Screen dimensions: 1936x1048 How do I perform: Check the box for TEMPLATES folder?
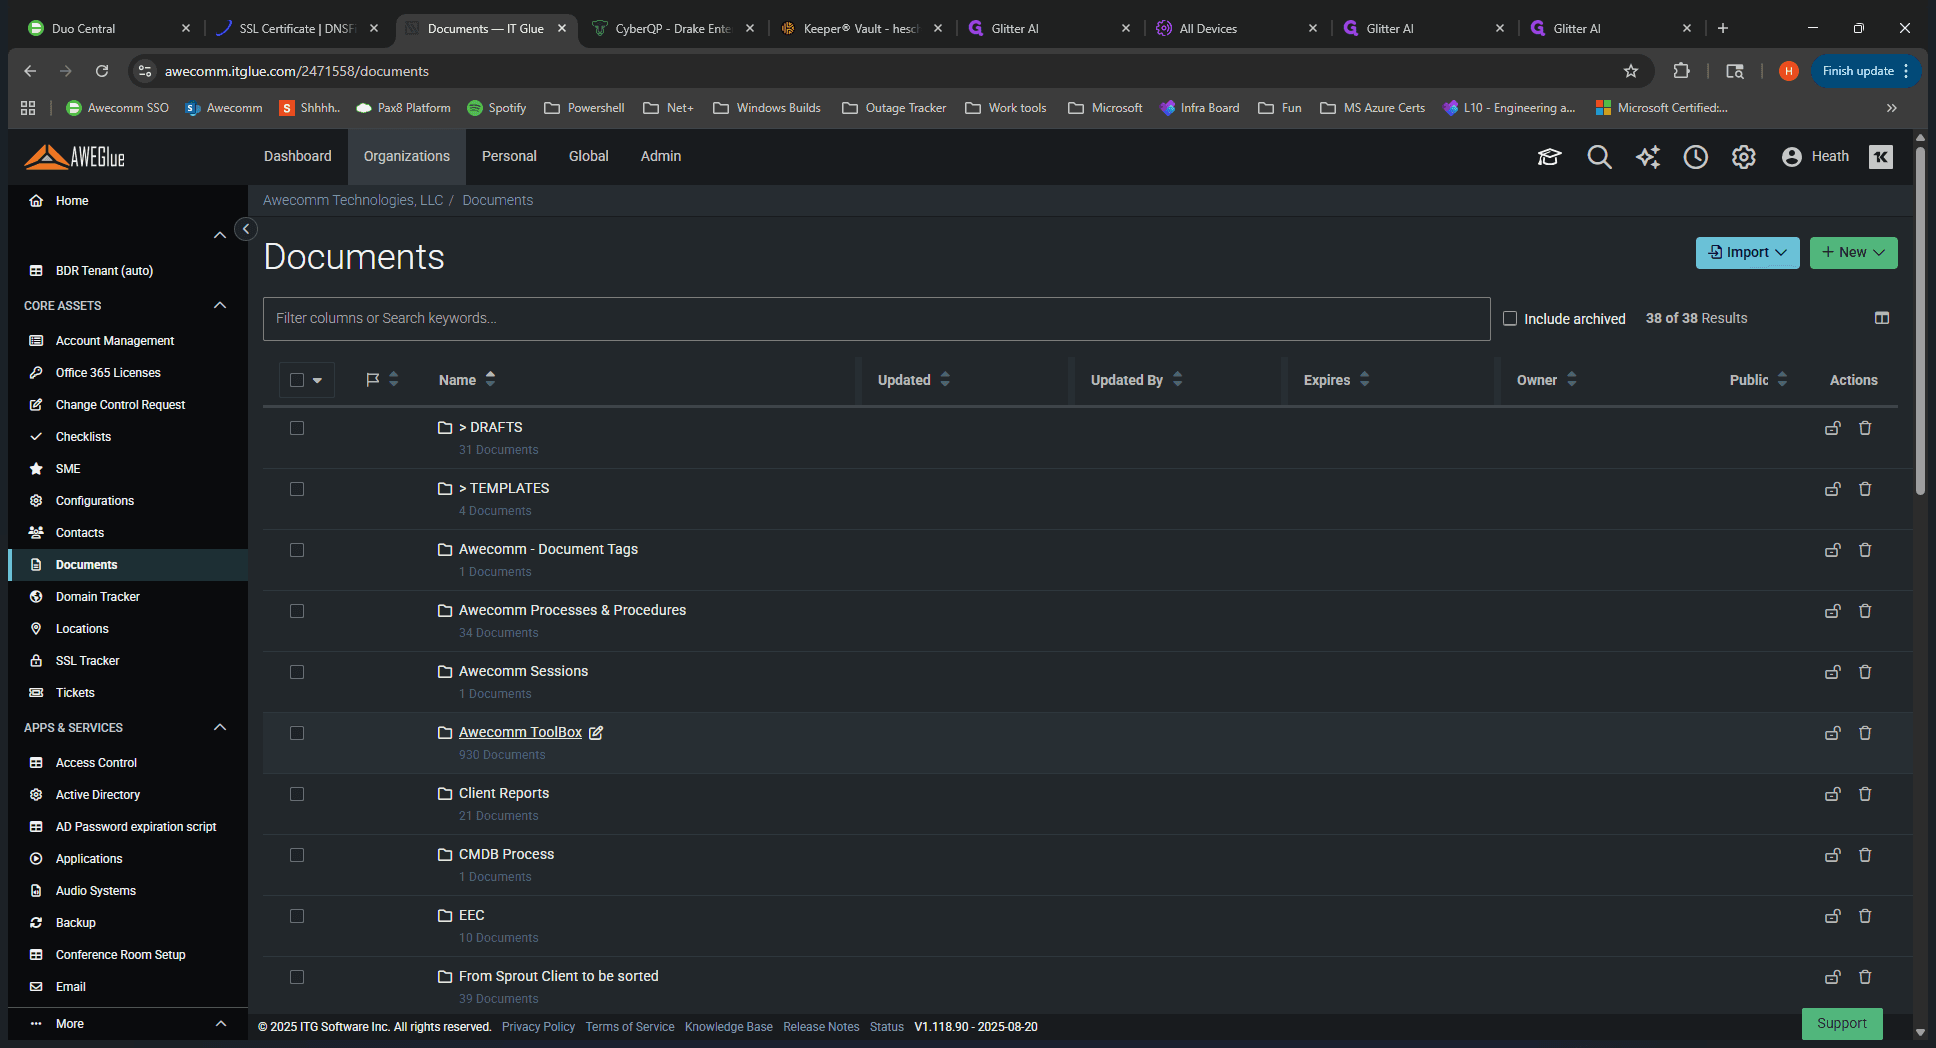pos(297,489)
